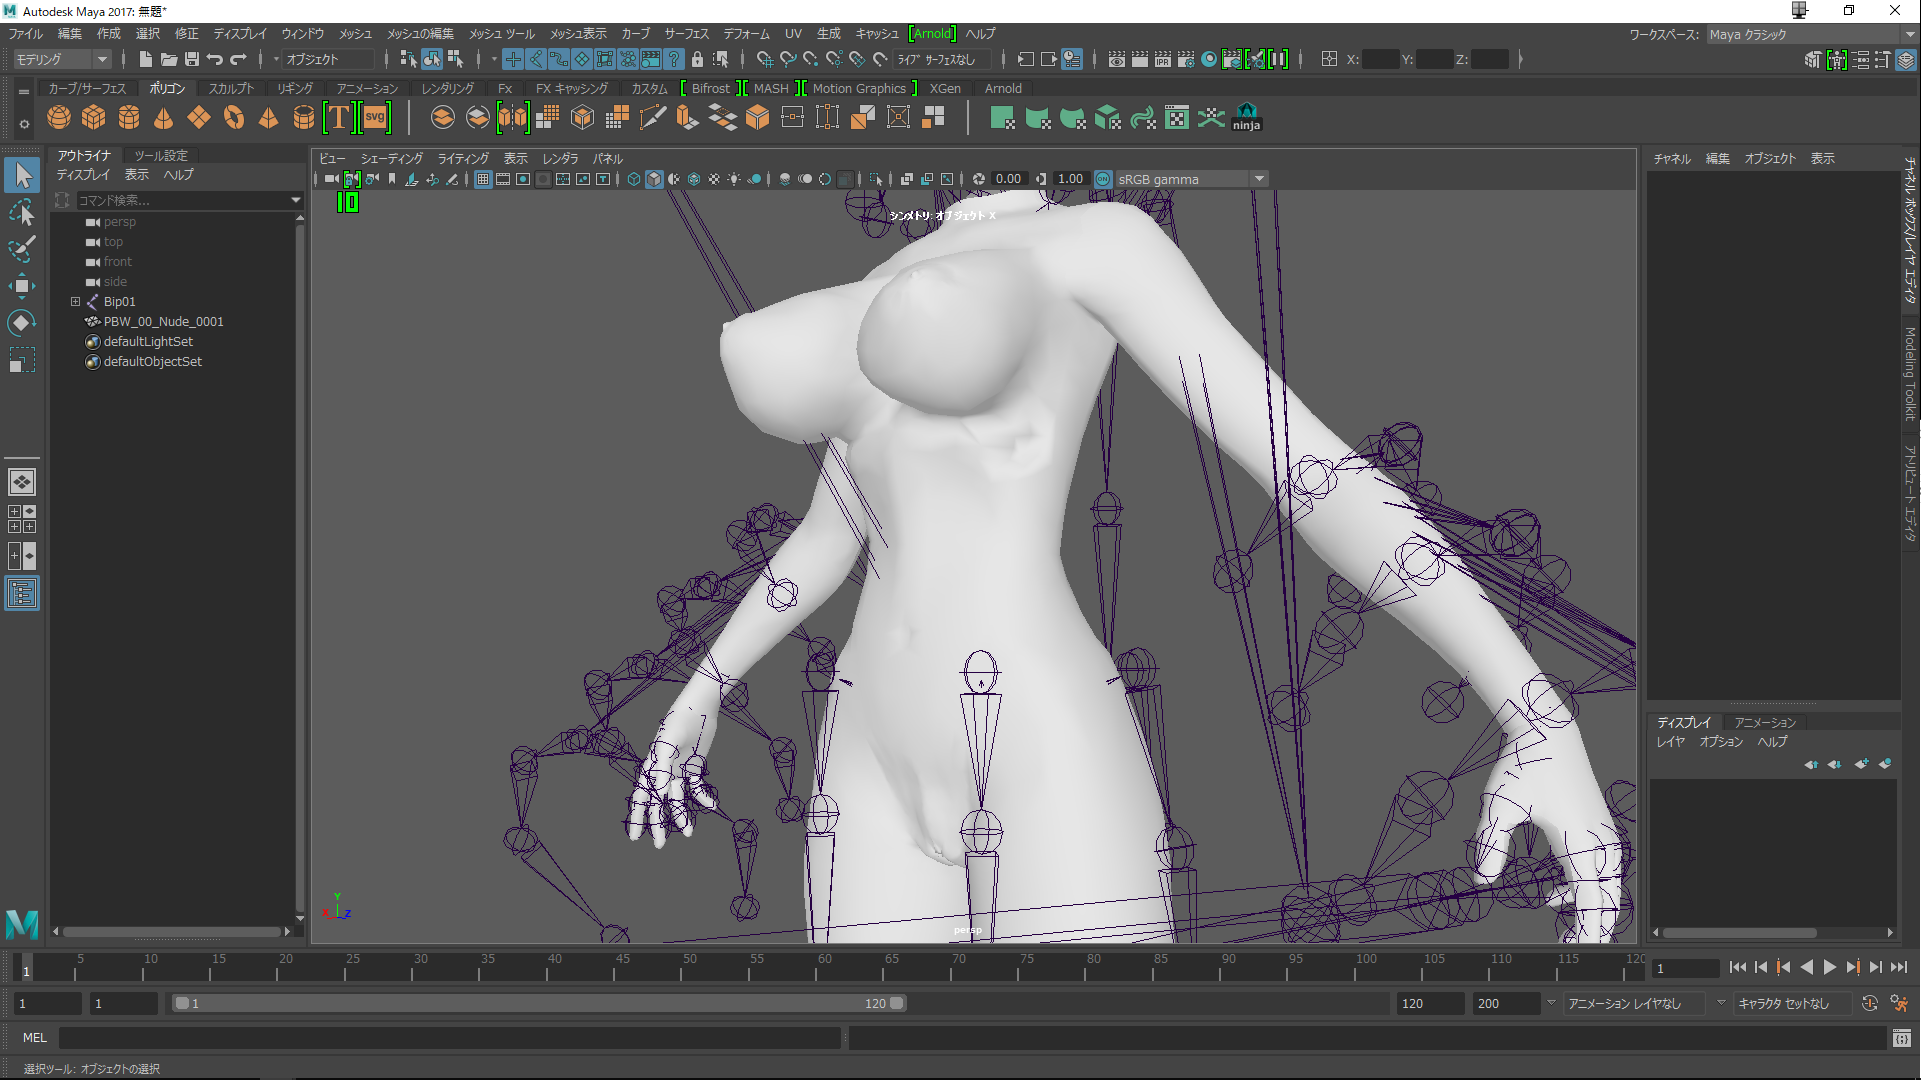Click the ninja shelf icon
The width and height of the screenshot is (1921, 1080).
tap(1246, 118)
